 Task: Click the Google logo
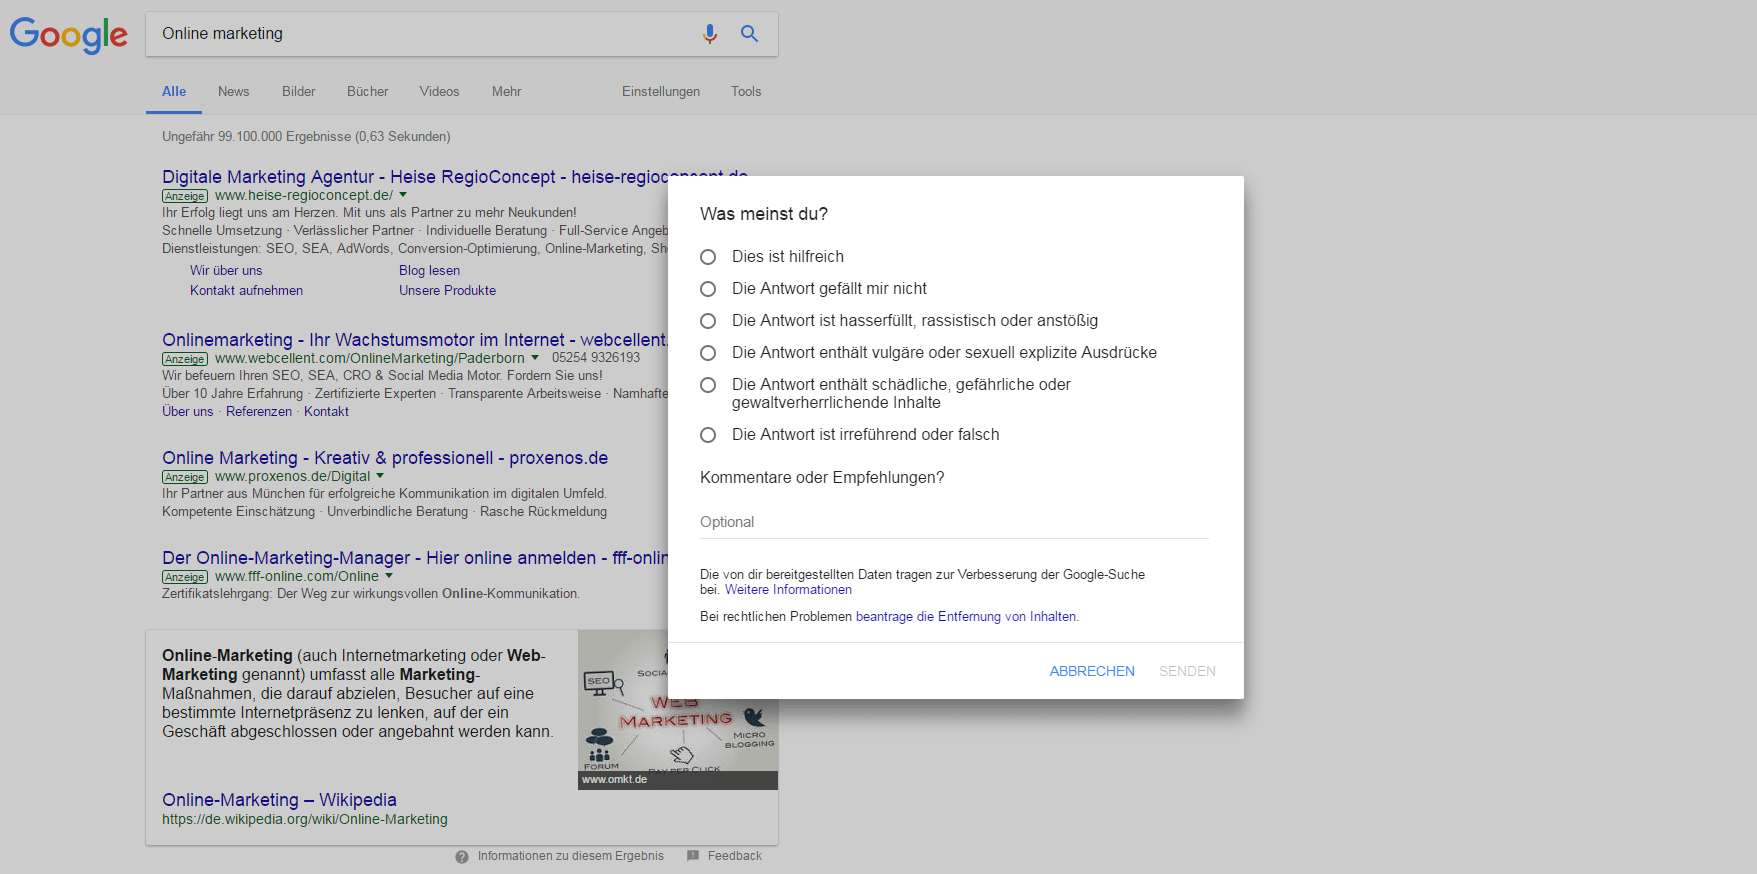[69, 35]
